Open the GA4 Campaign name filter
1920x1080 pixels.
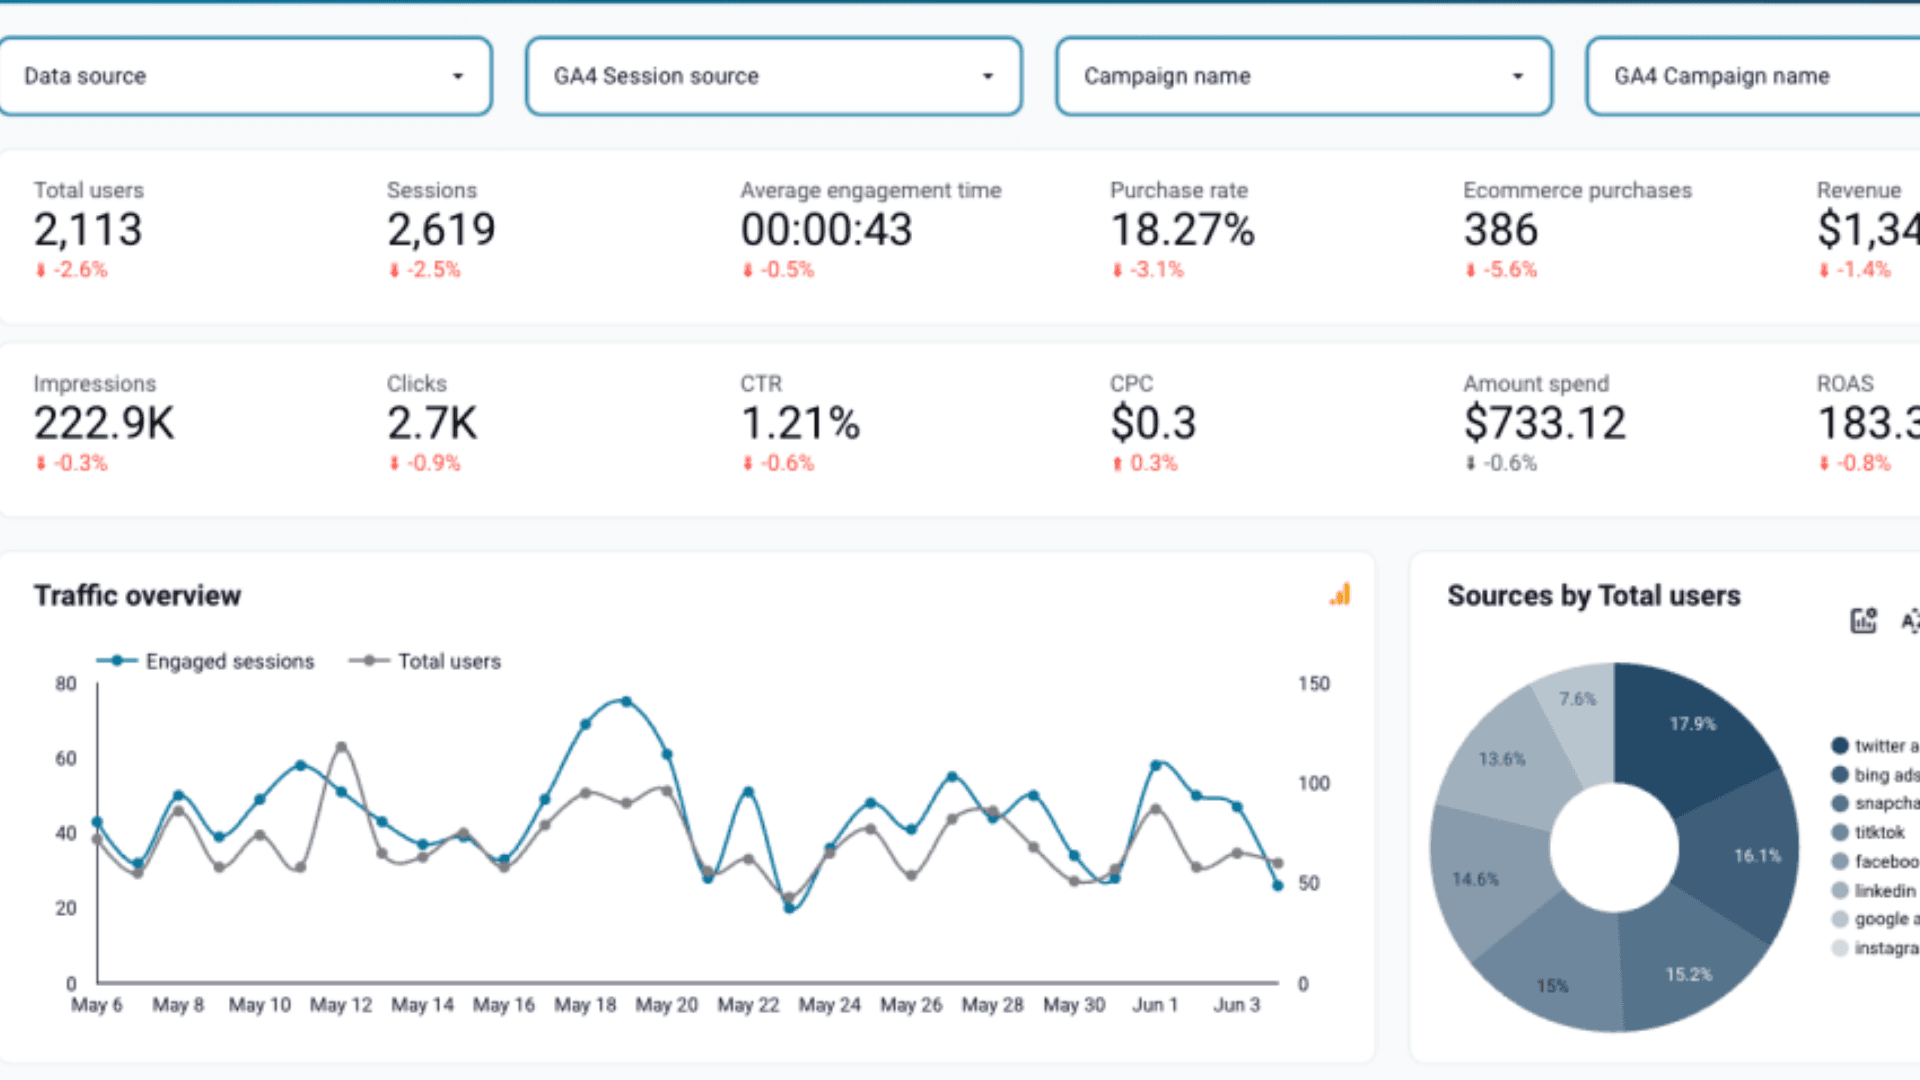(1750, 76)
